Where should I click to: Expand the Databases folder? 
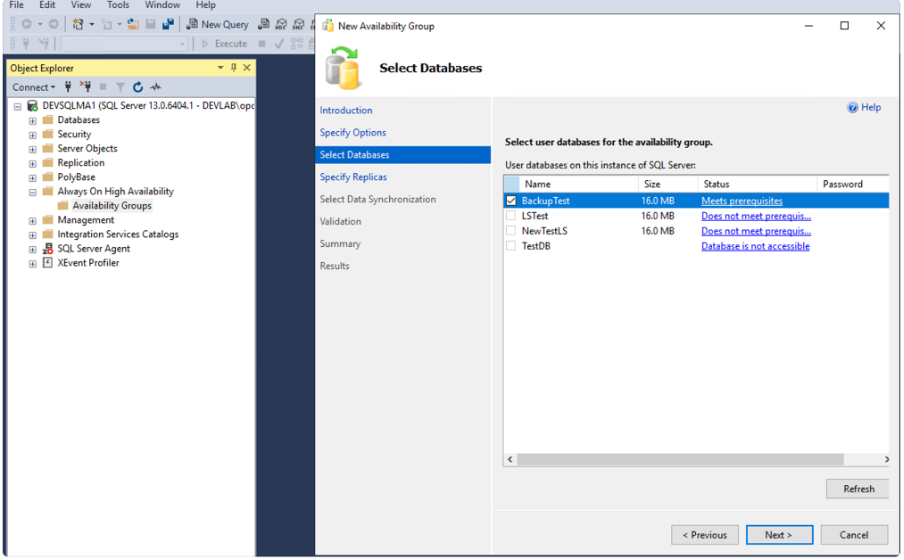[33, 121]
